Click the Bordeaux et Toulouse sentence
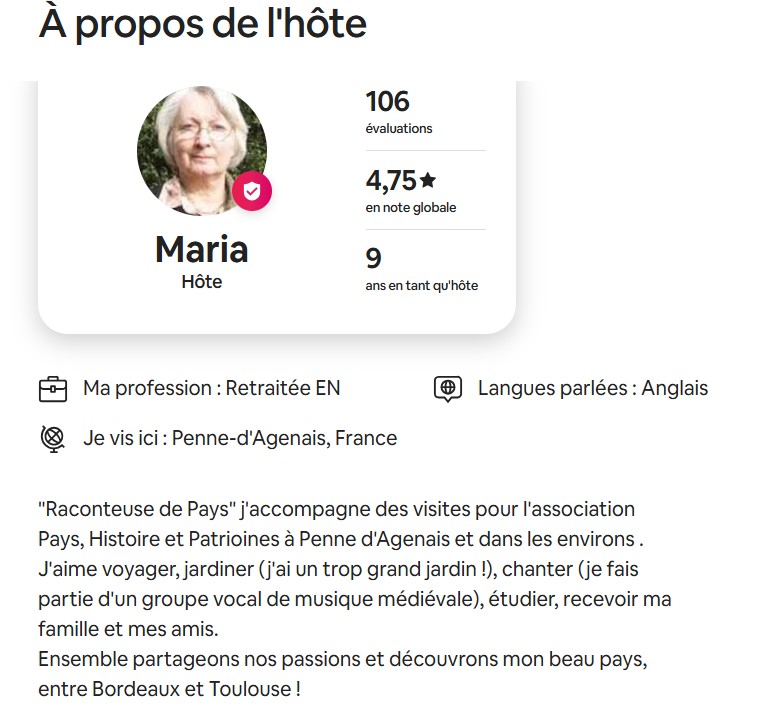 tap(342, 674)
